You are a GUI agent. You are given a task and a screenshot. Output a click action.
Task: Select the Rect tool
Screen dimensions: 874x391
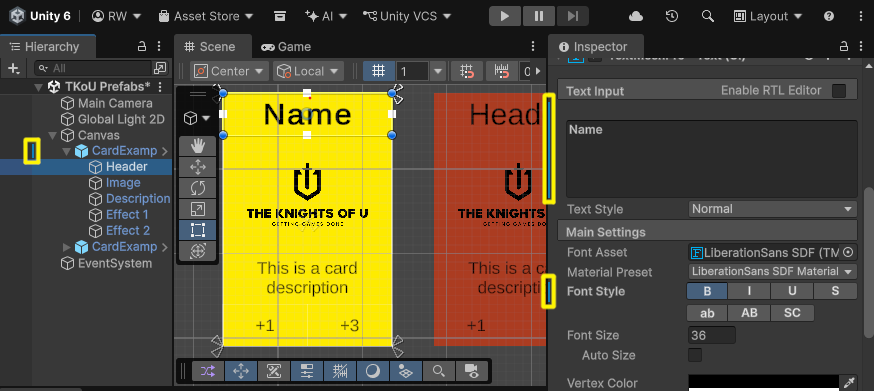(197, 230)
